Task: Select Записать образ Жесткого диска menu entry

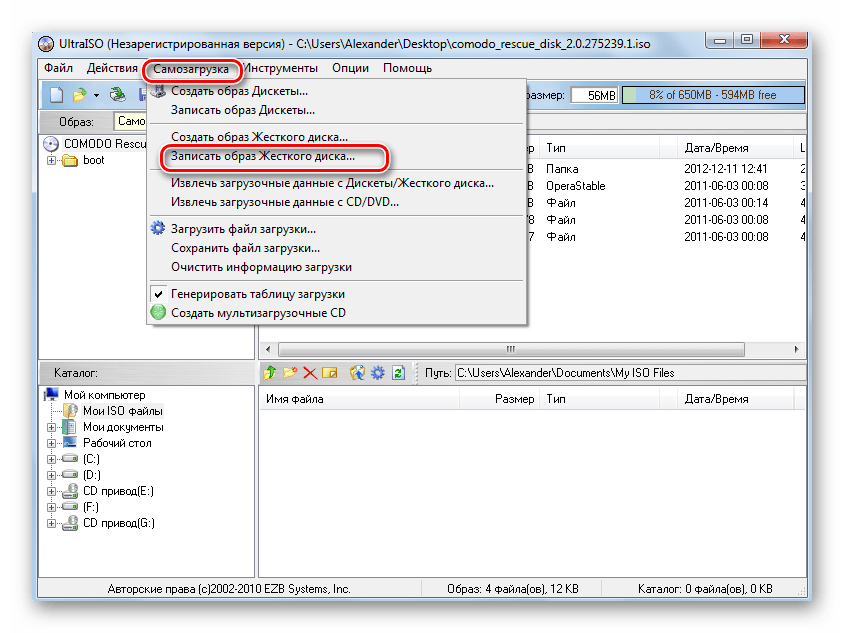Action: (x=262, y=157)
